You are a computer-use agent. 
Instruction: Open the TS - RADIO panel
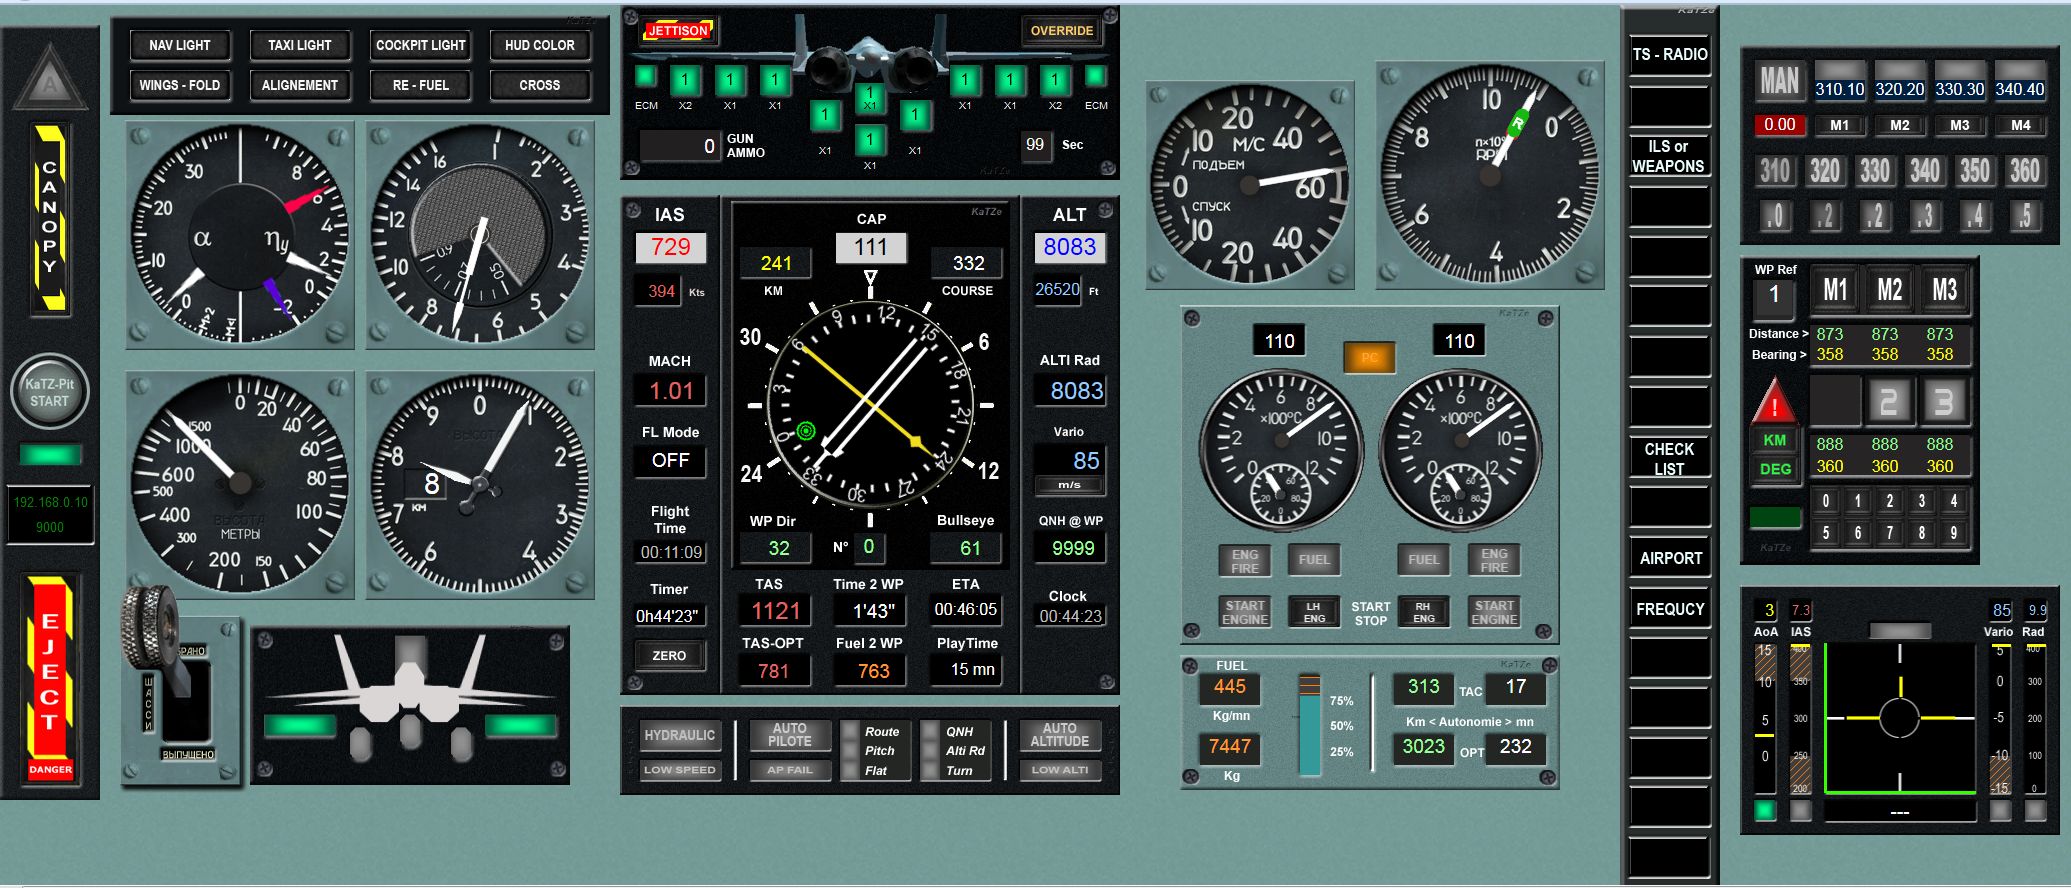[x=1669, y=55]
